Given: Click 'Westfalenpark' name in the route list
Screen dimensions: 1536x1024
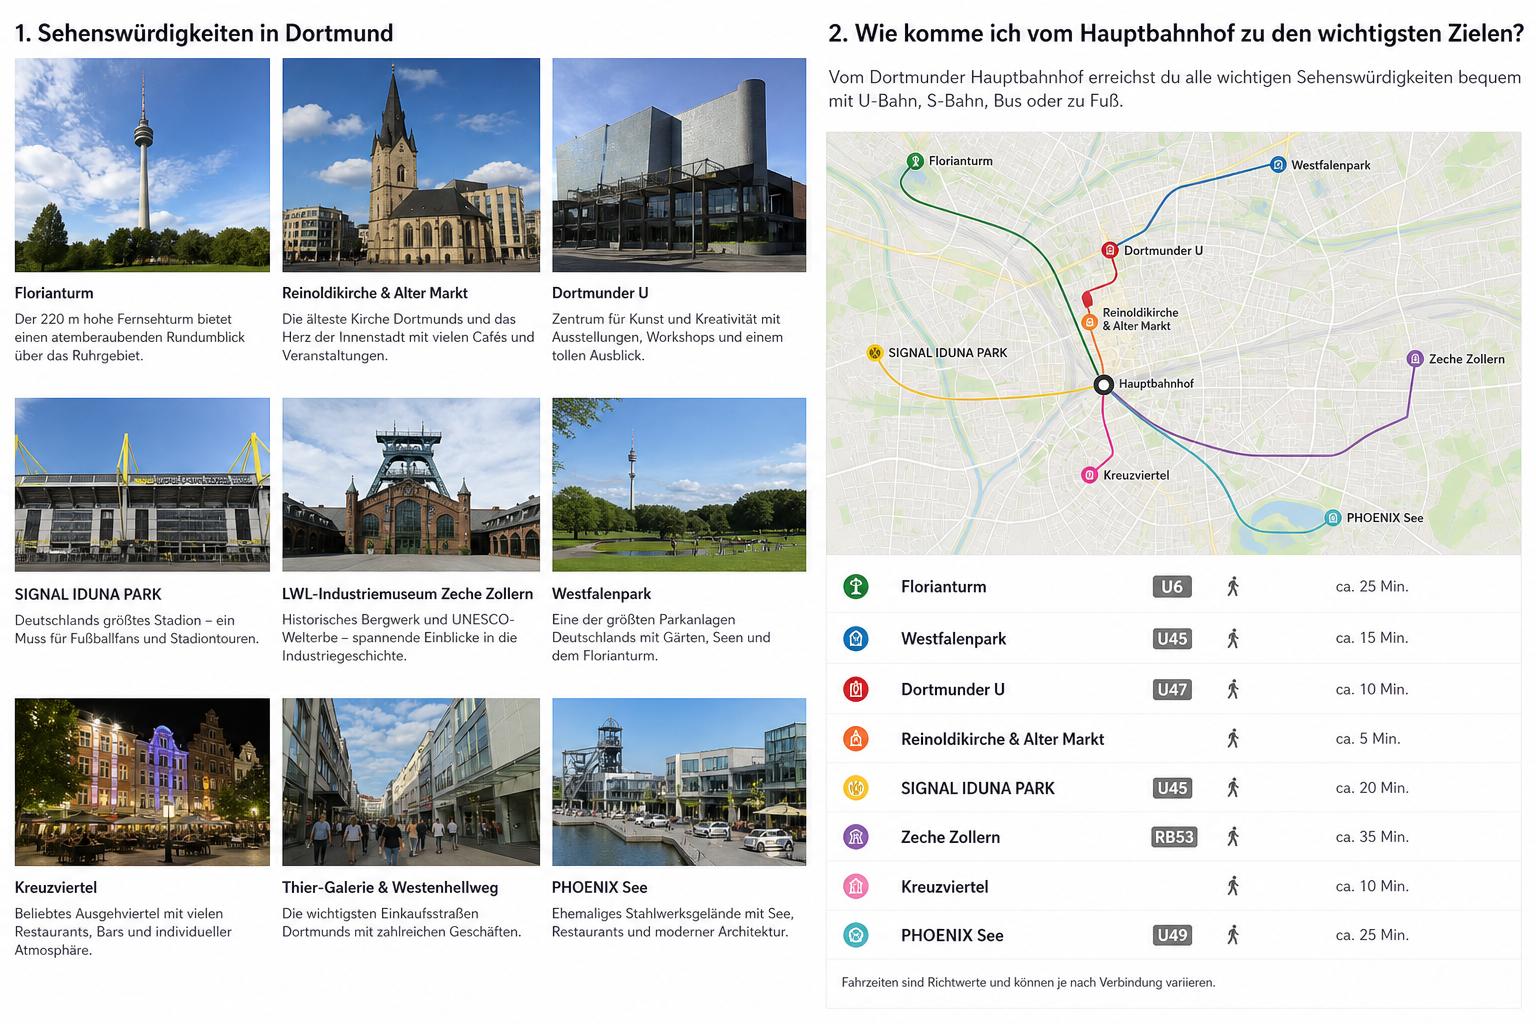Looking at the screenshot, I should click(x=953, y=638).
